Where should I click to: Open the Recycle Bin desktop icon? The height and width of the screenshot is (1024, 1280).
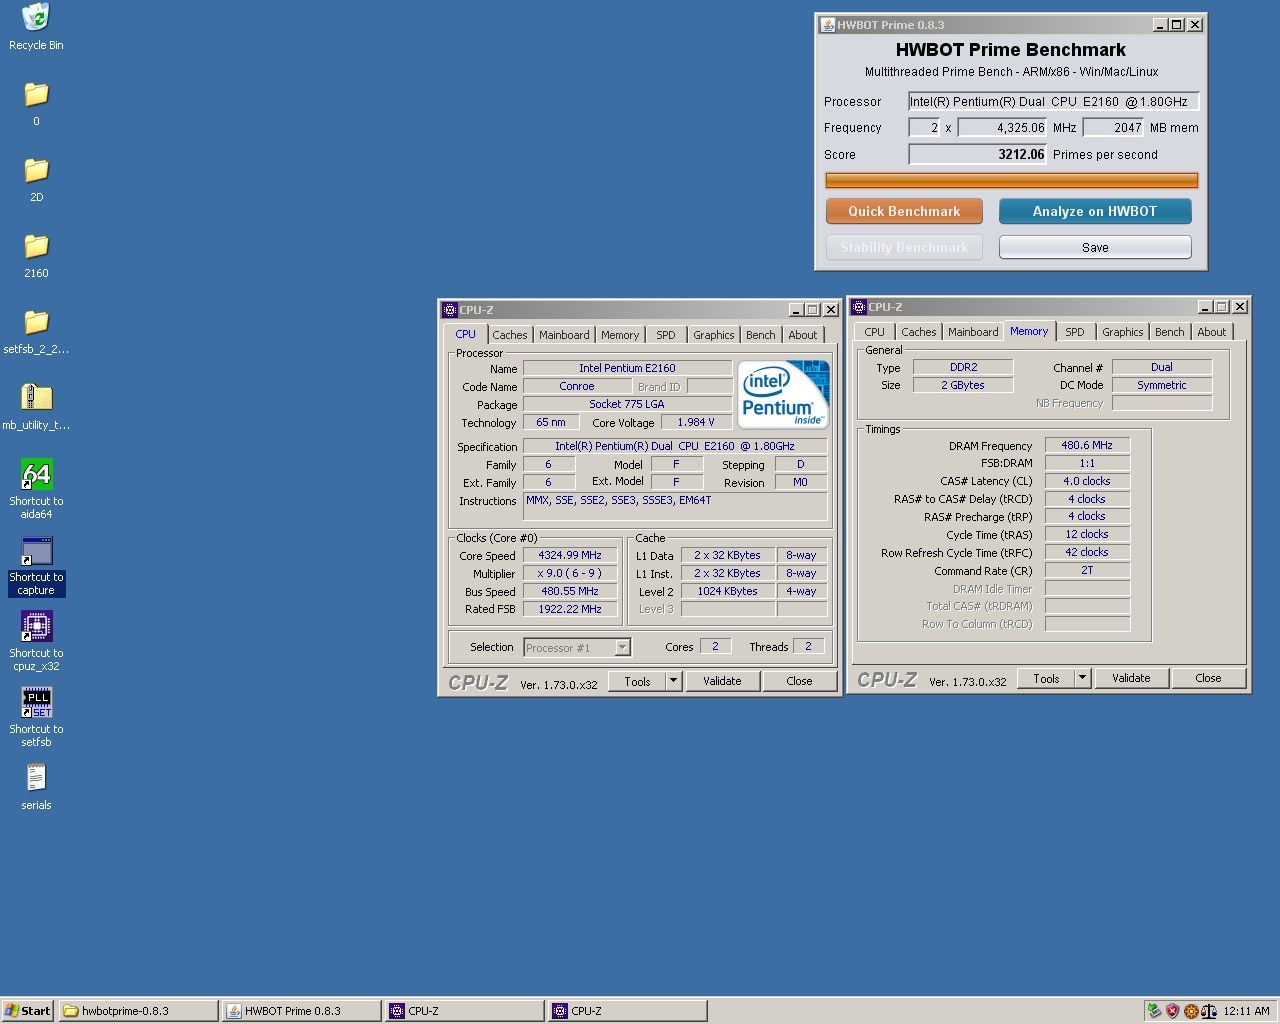click(36, 18)
